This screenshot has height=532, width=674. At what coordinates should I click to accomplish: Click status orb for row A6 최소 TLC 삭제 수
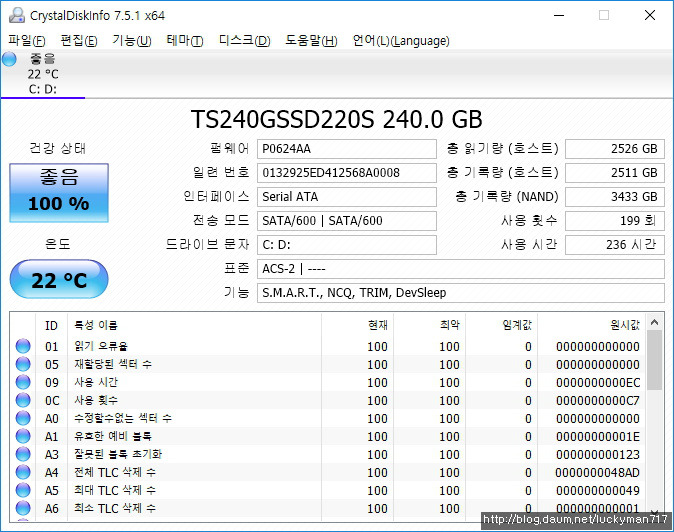point(23,508)
